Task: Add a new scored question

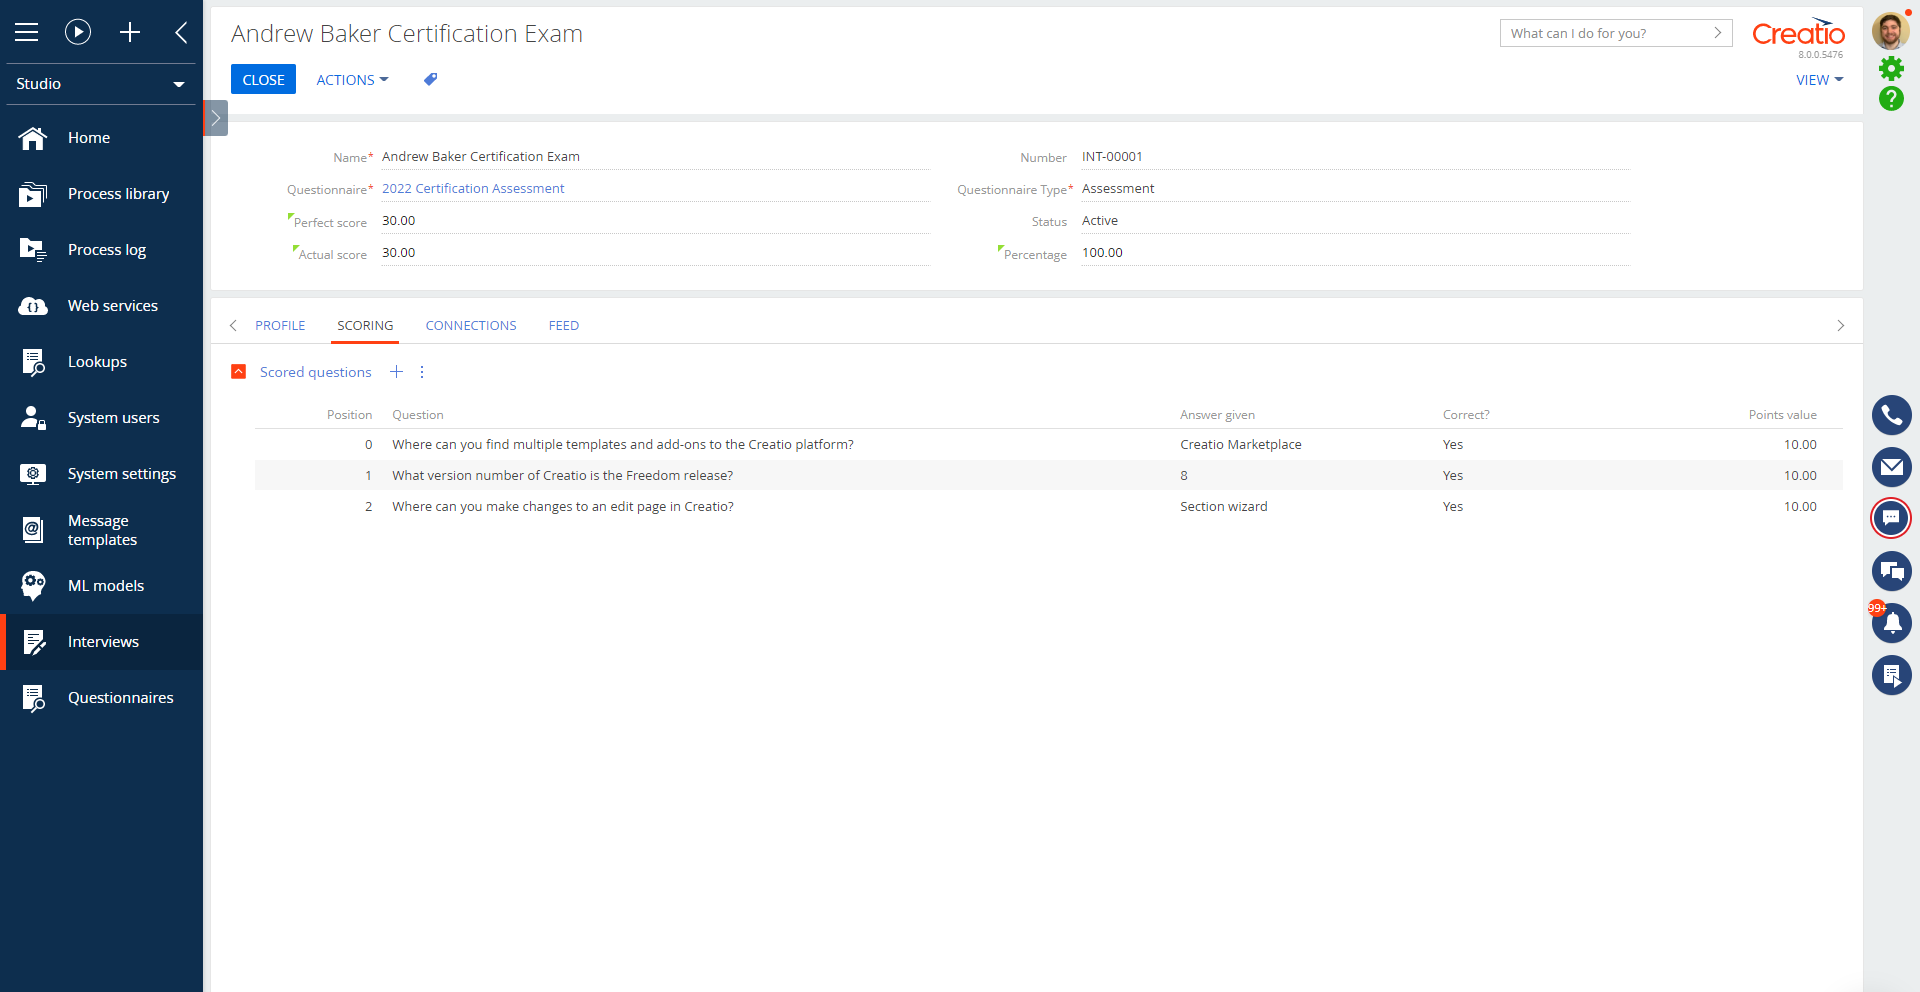Action: coord(396,372)
